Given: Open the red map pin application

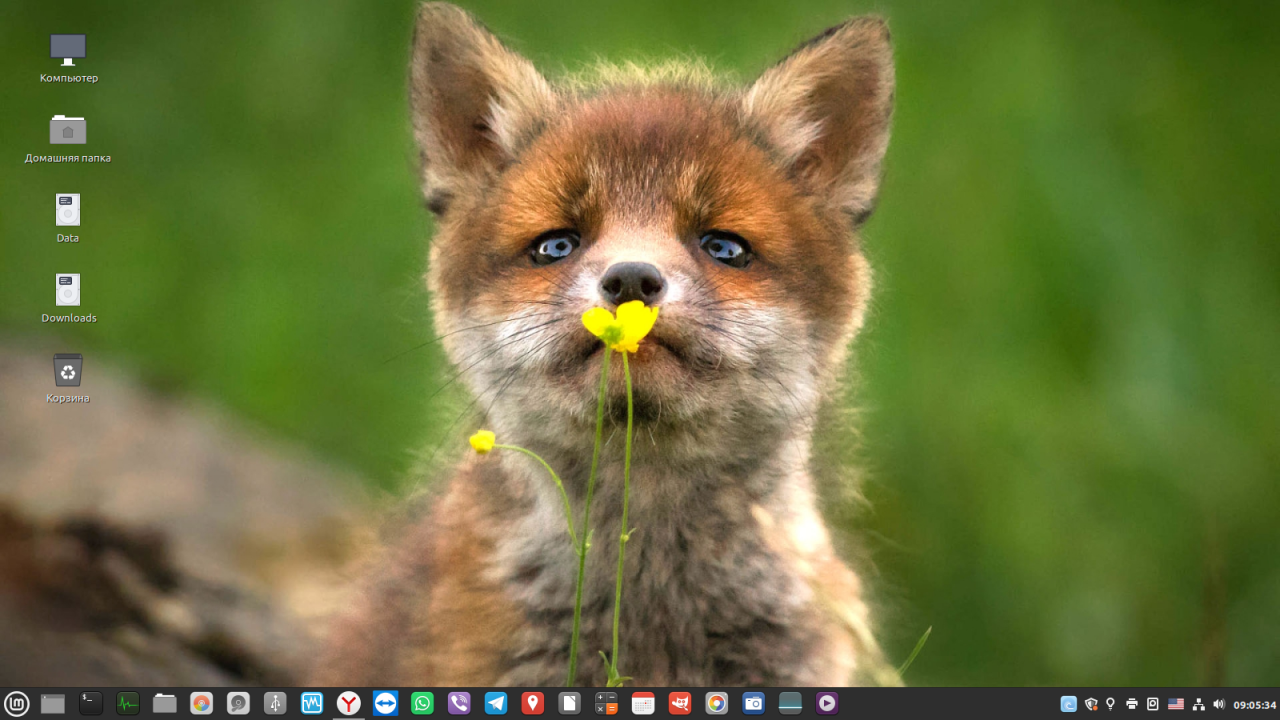Looking at the screenshot, I should click(533, 704).
